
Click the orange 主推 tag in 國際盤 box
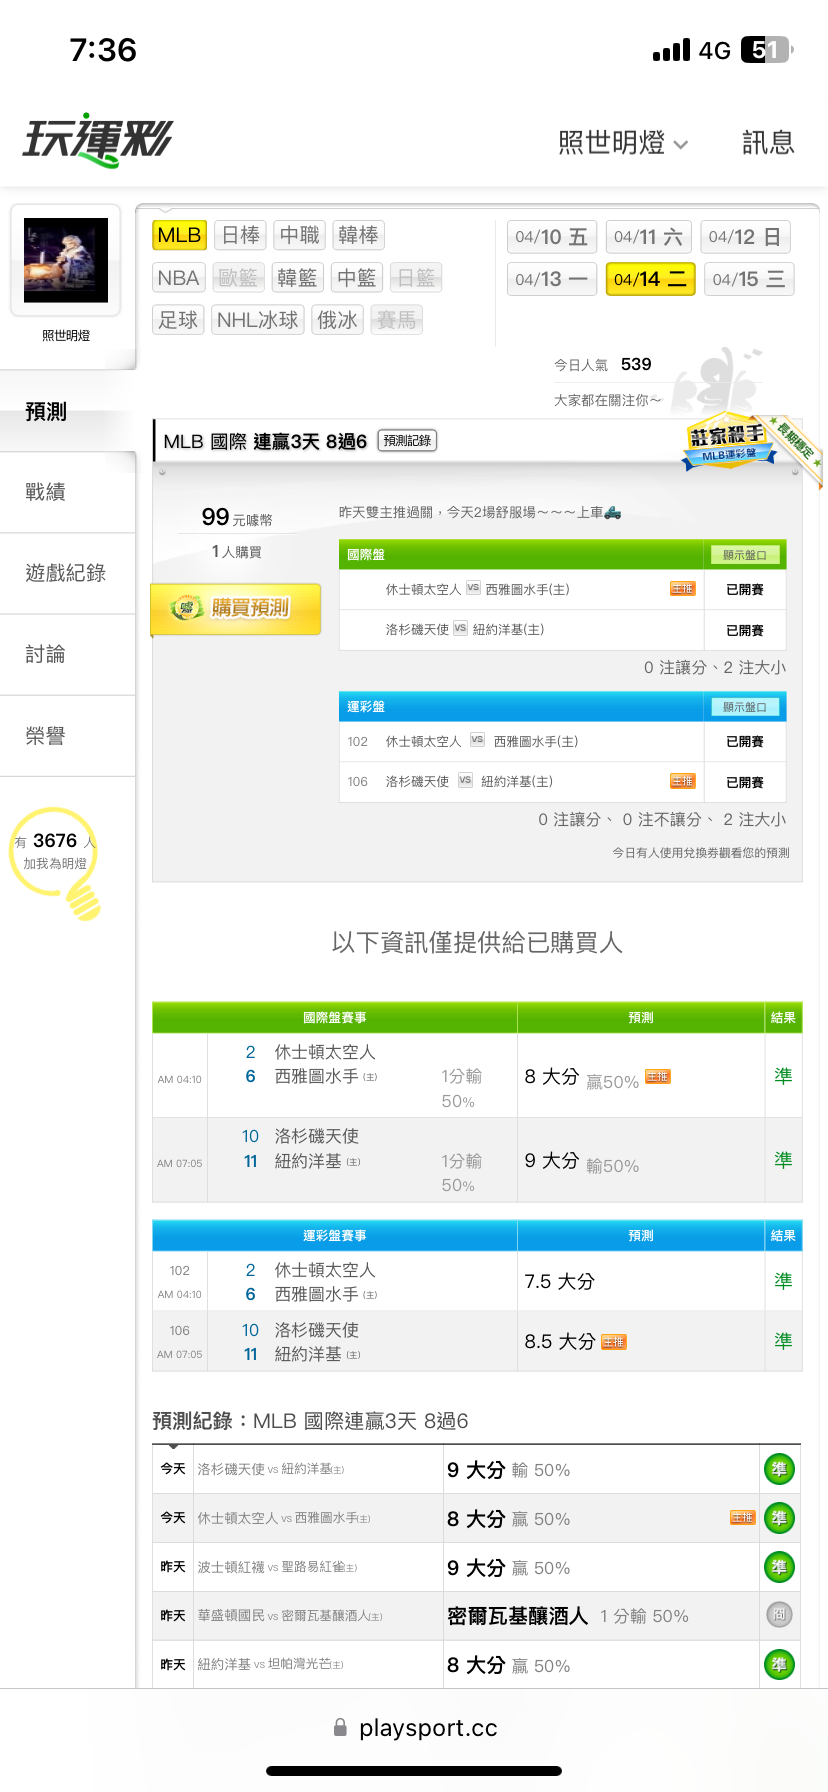[682, 589]
